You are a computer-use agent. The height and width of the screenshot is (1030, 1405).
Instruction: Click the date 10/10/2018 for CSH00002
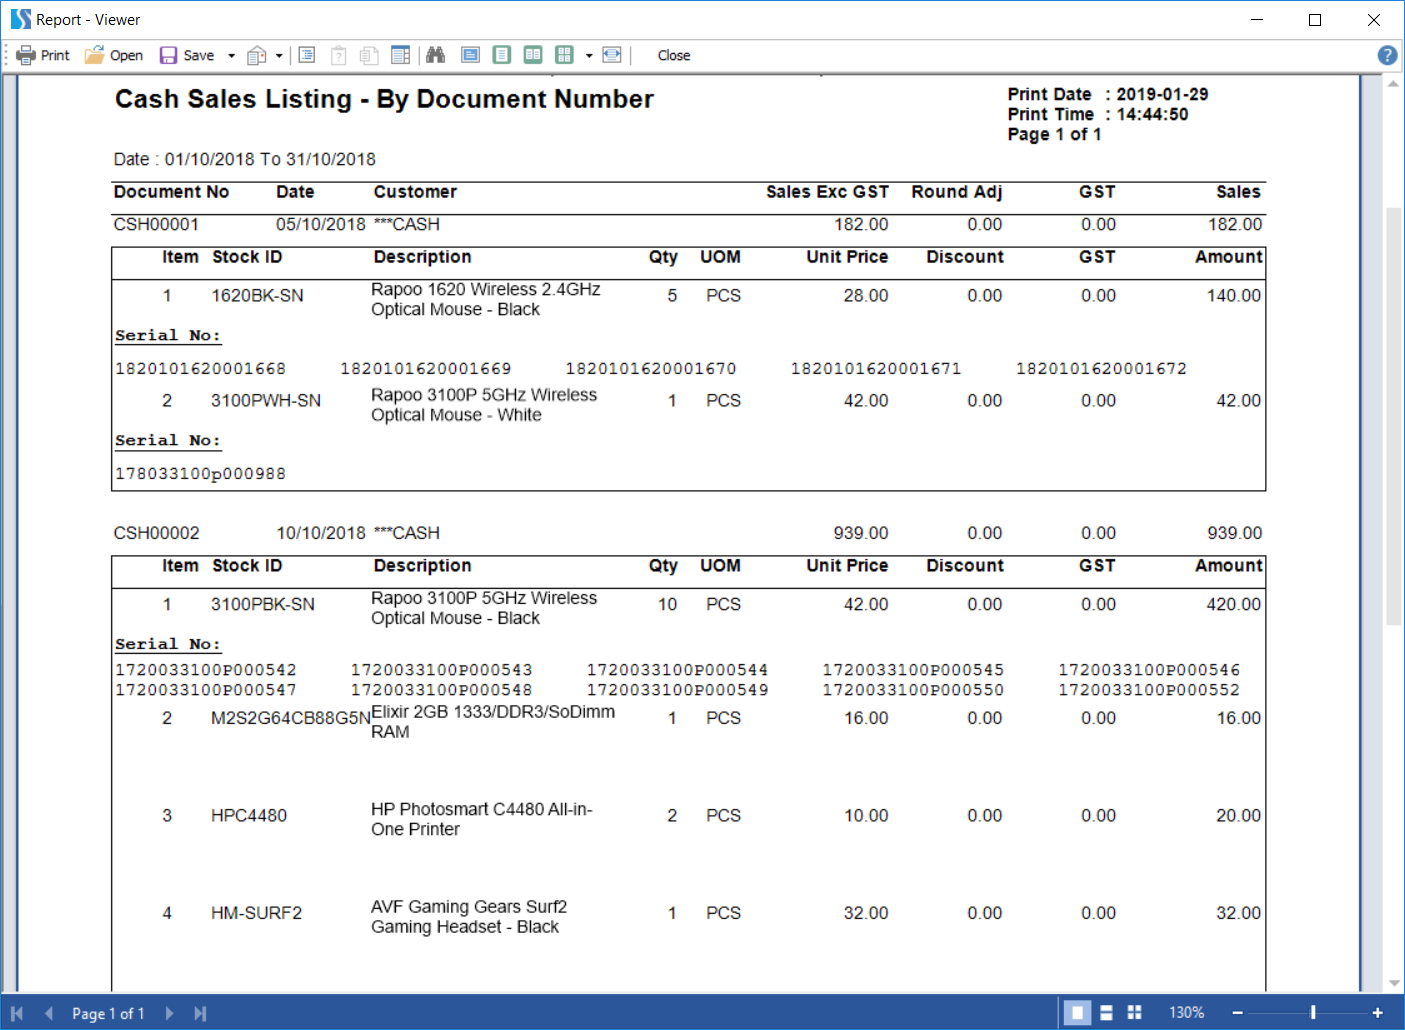point(321,533)
